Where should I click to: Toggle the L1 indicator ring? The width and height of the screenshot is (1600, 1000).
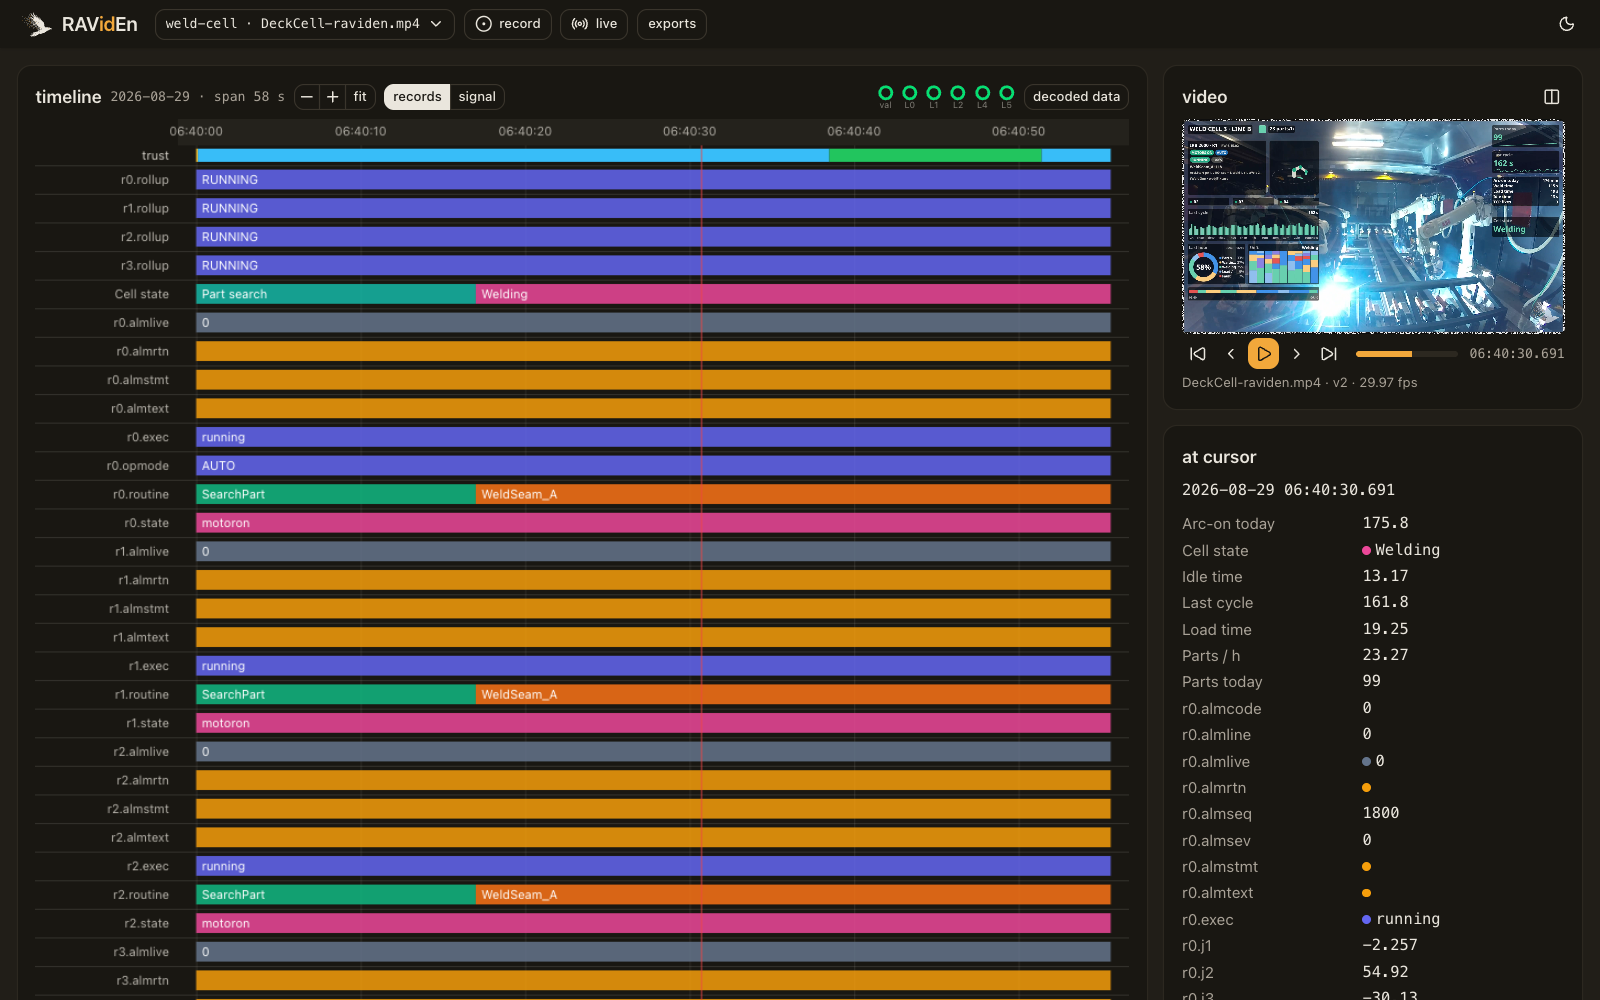[x=934, y=93]
